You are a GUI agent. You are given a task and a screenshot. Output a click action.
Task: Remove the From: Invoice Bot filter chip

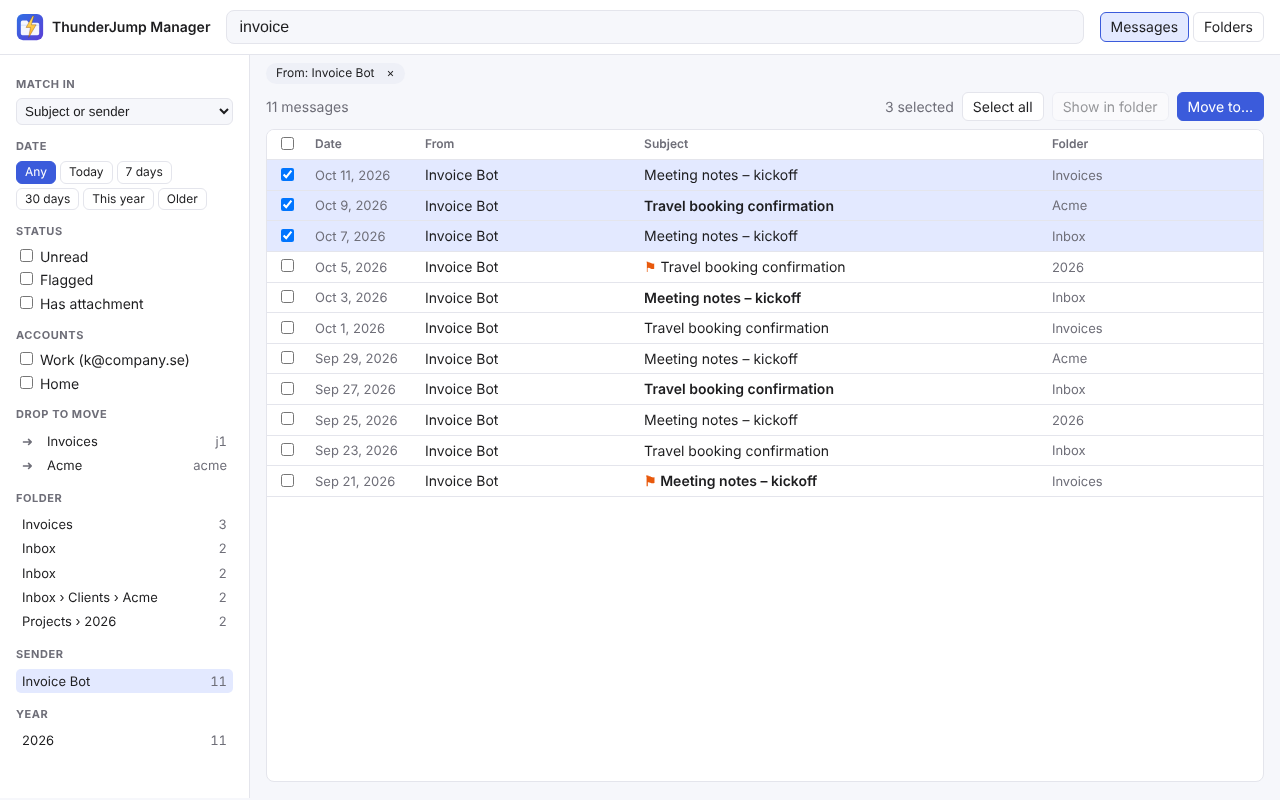[x=390, y=73]
